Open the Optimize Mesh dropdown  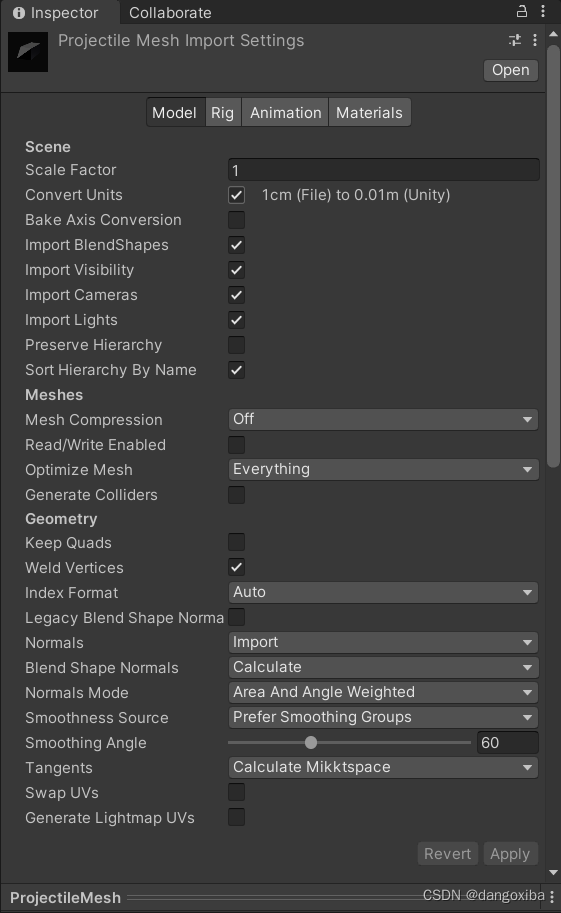[x=383, y=469]
